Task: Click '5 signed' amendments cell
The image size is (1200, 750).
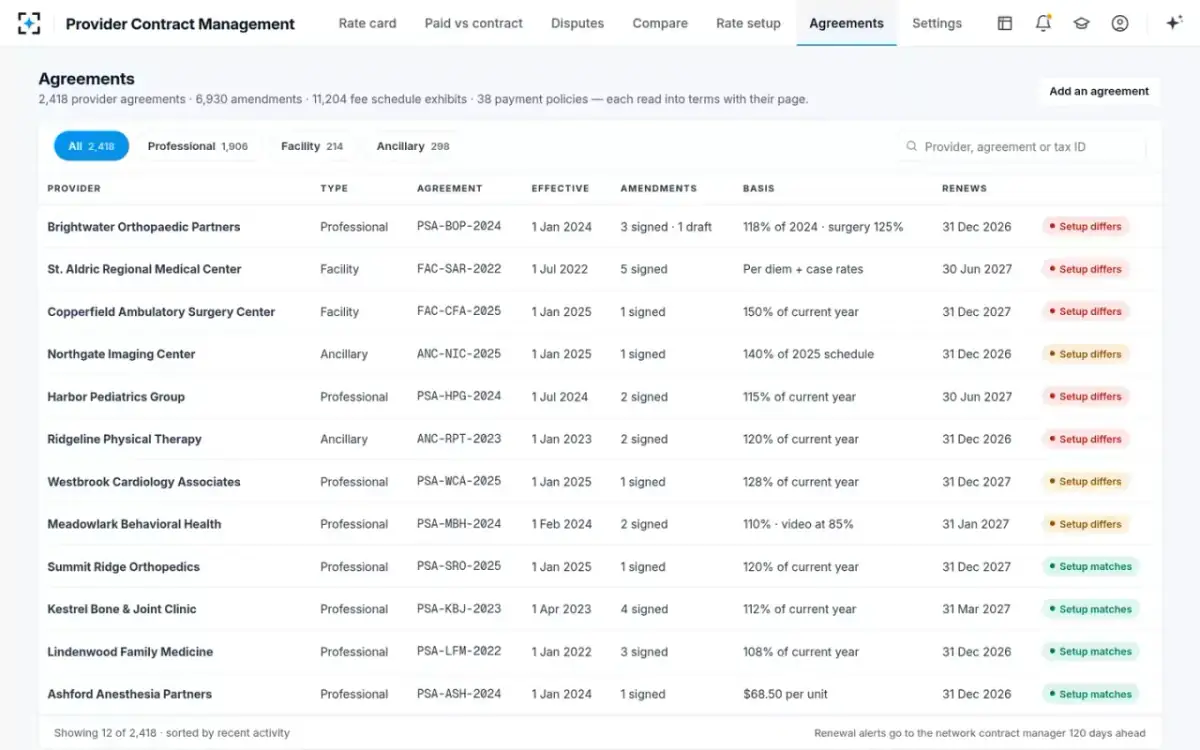Action: pos(643,269)
